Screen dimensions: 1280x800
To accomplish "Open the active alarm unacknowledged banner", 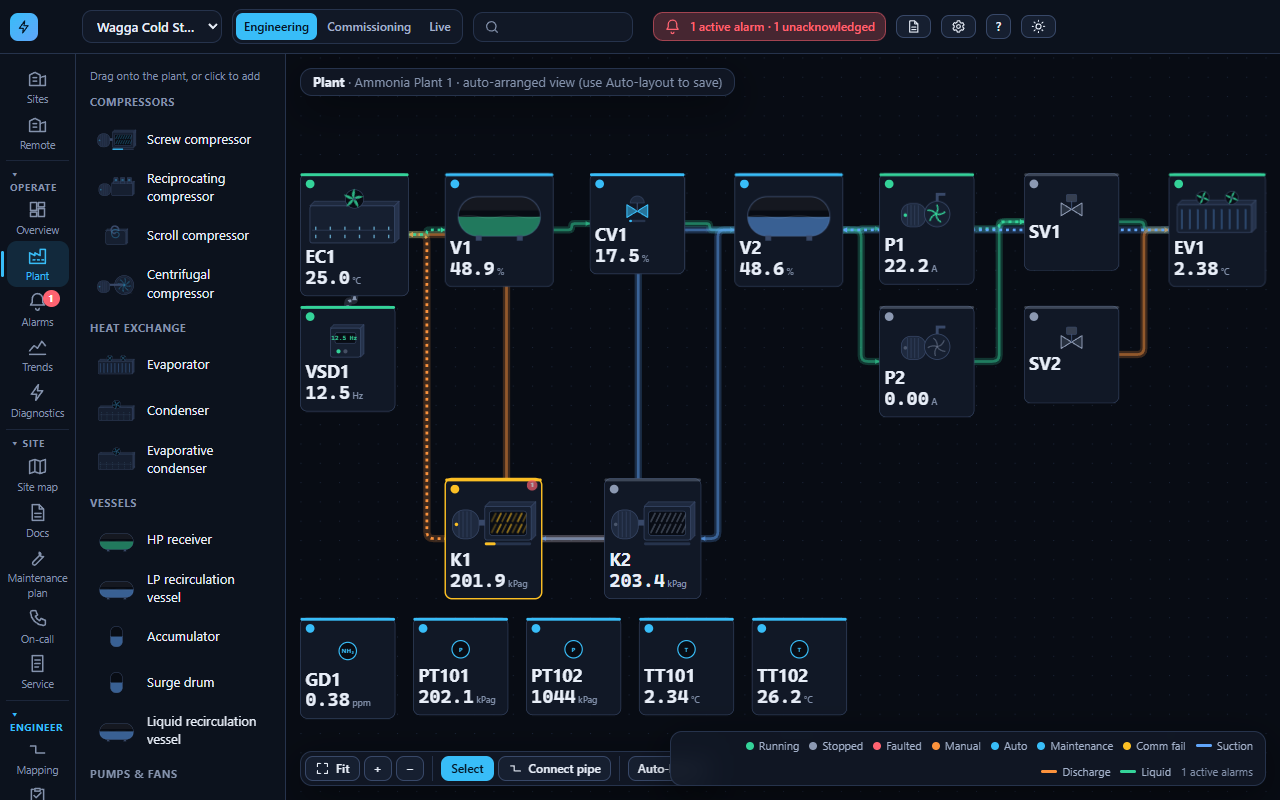I will pyautogui.click(x=769, y=27).
